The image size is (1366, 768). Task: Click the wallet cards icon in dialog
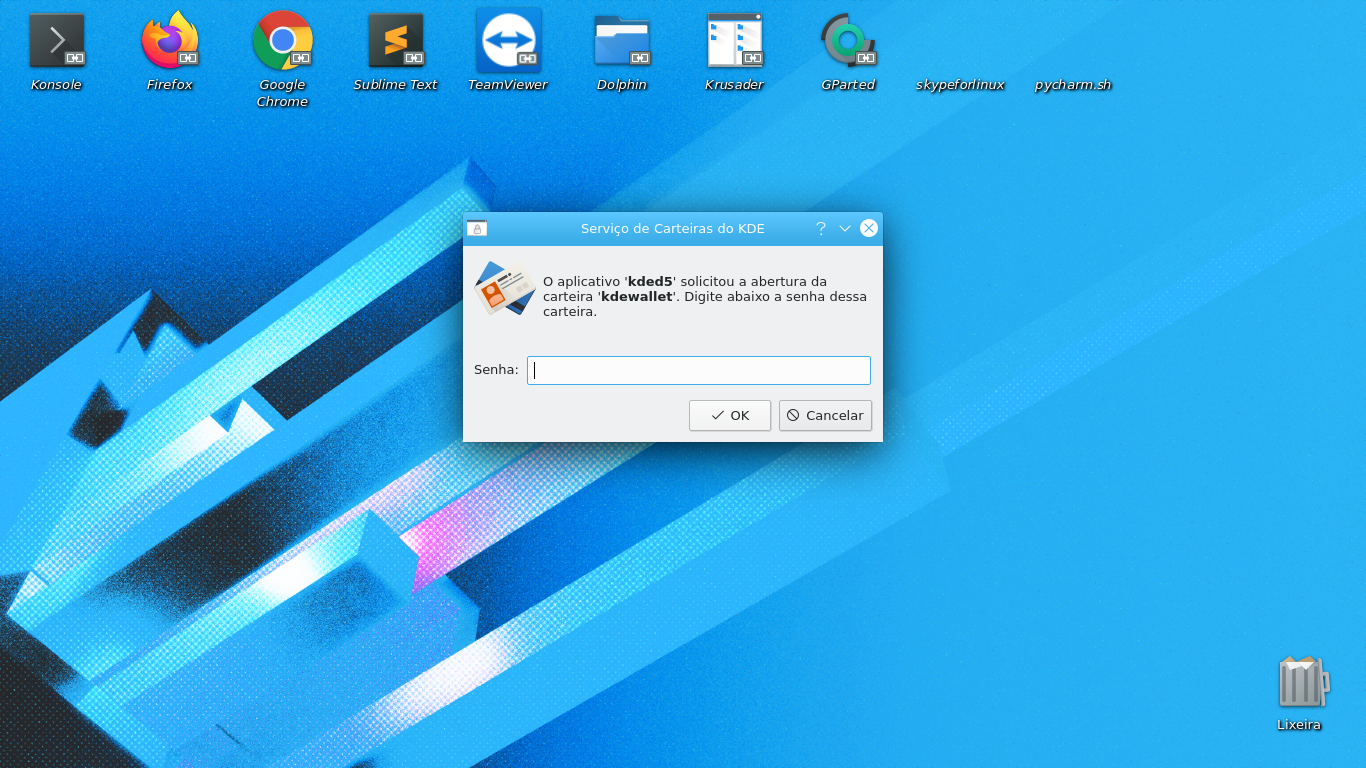click(504, 289)
